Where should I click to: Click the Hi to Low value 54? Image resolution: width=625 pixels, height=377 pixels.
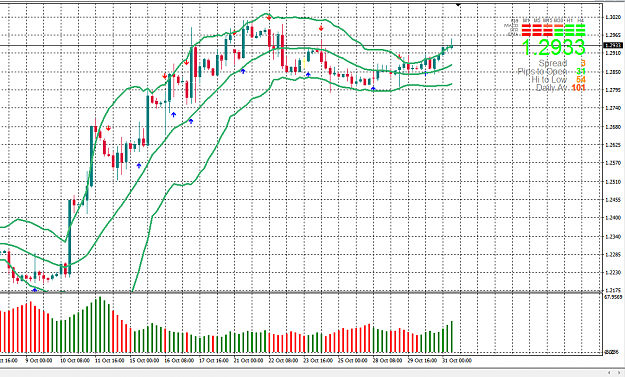point(581,80)
